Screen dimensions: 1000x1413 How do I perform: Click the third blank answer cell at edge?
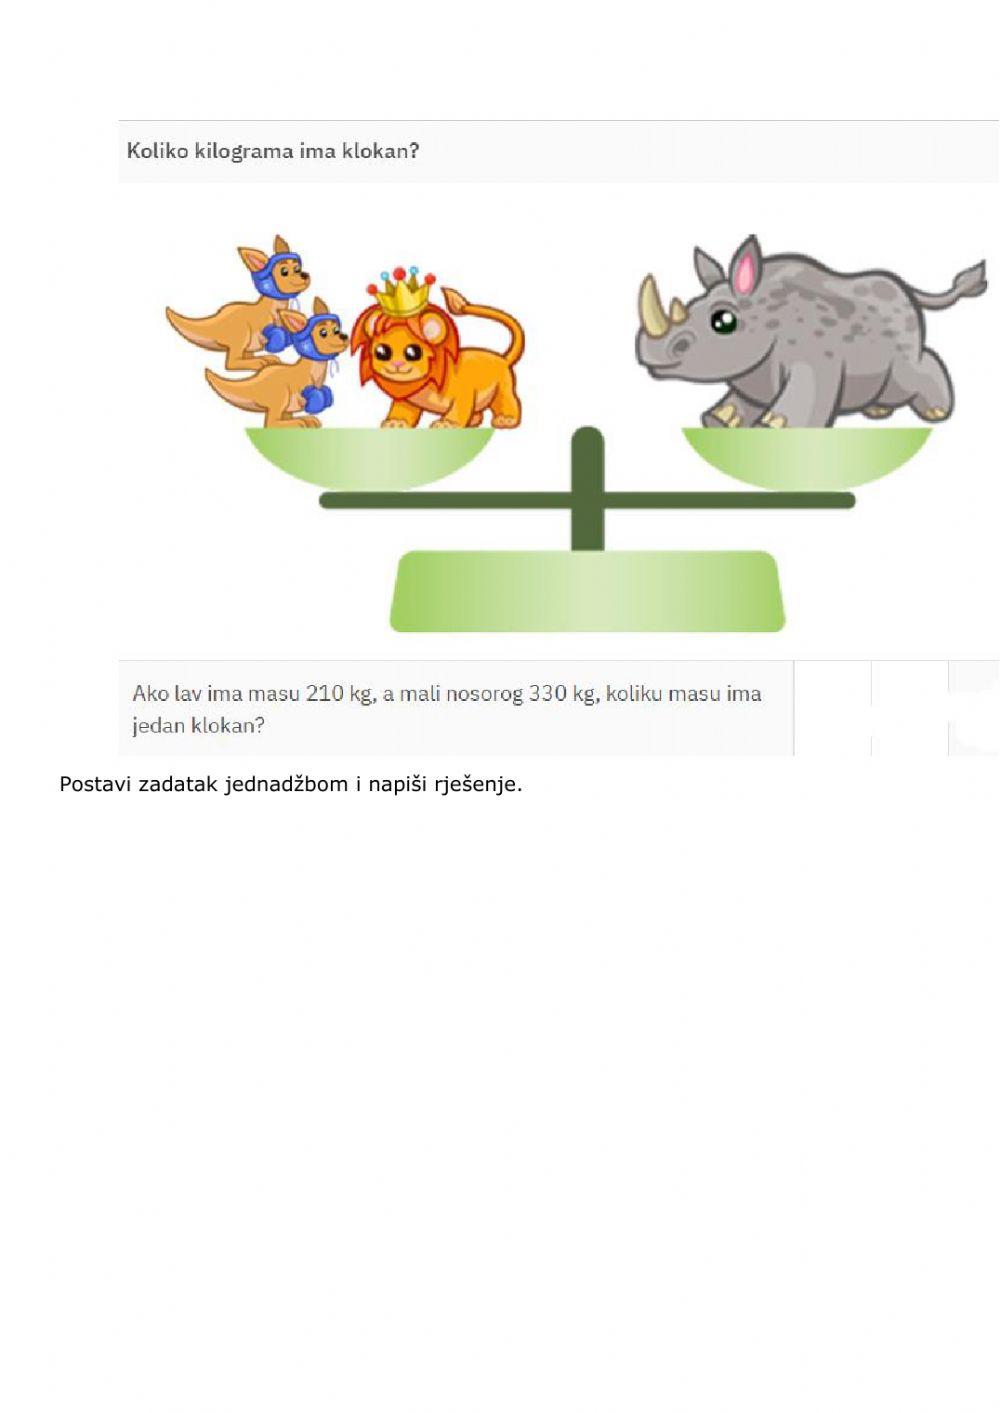974,708
